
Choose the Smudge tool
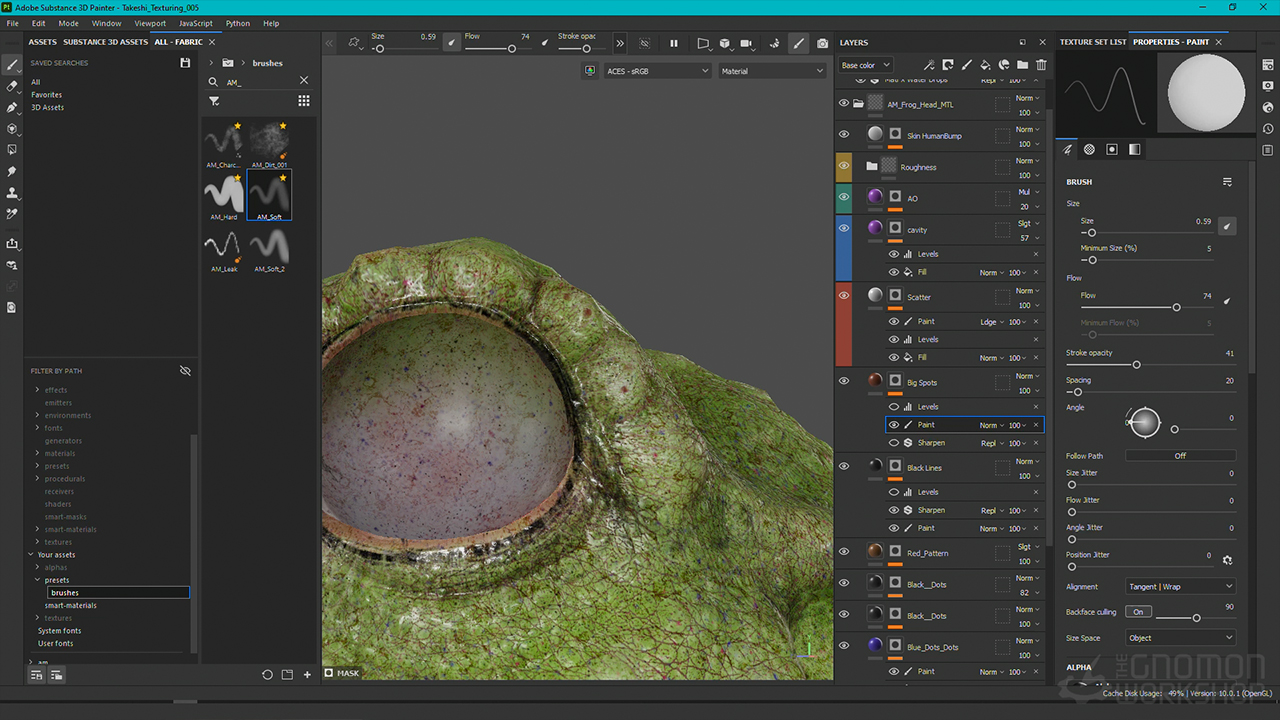click(12, 171)
